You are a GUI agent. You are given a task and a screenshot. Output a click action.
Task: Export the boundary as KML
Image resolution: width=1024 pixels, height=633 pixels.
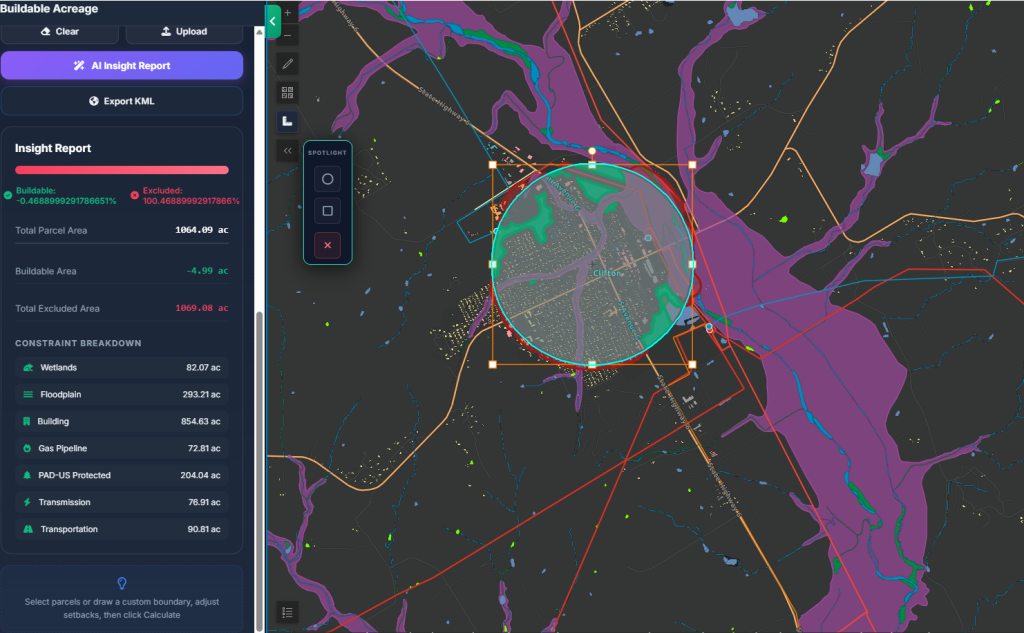(122, 101)
